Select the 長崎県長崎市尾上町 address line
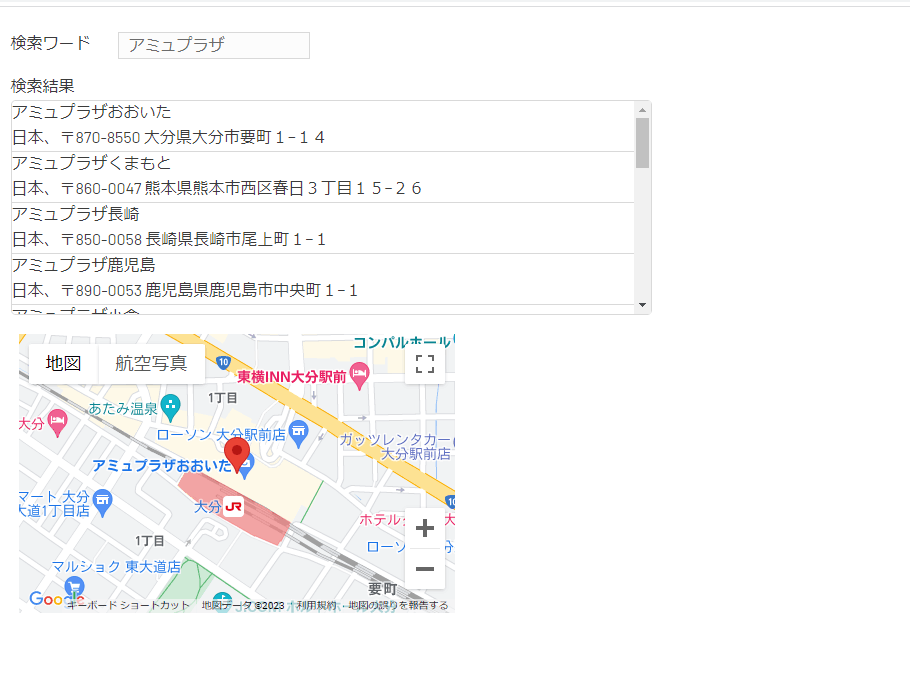This screenshot has height=695, width=910. 169,240
